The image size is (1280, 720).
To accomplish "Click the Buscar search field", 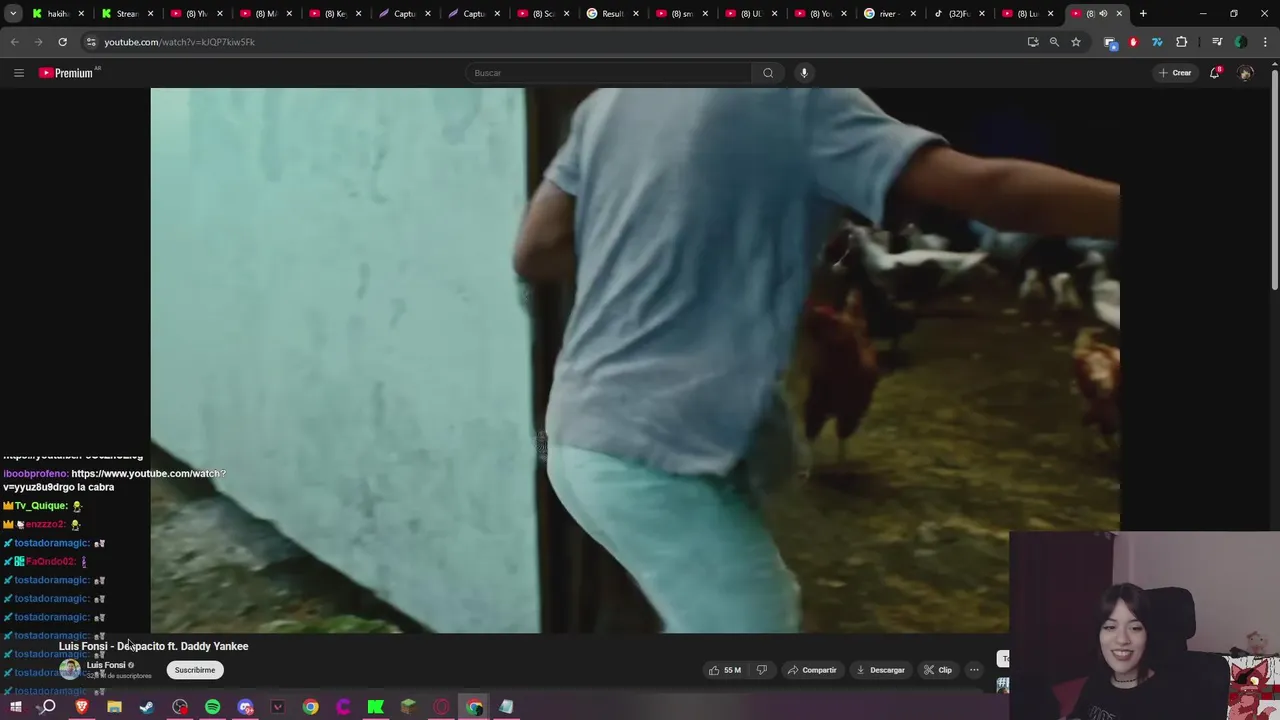I will [609, 73].
